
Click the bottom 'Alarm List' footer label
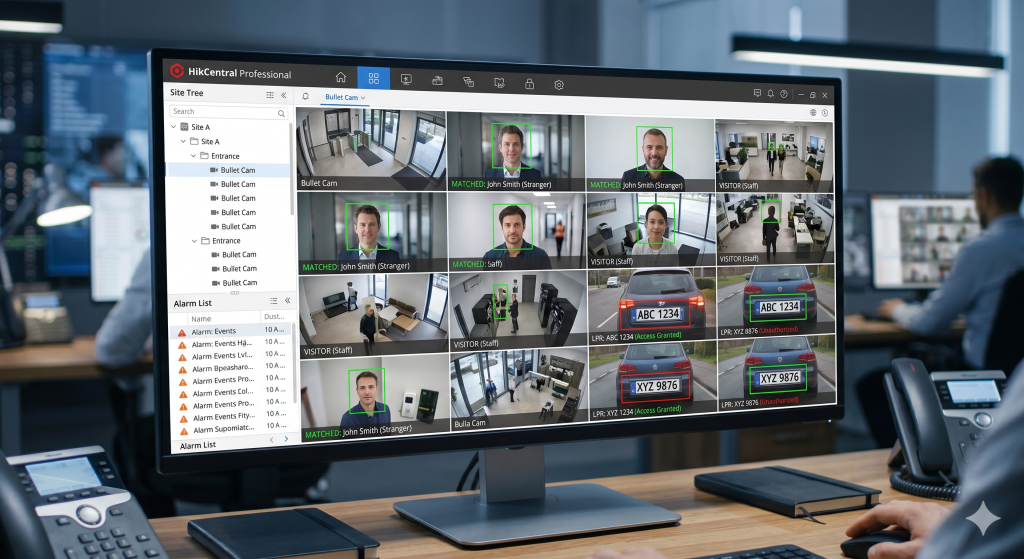tap(198, 445)
